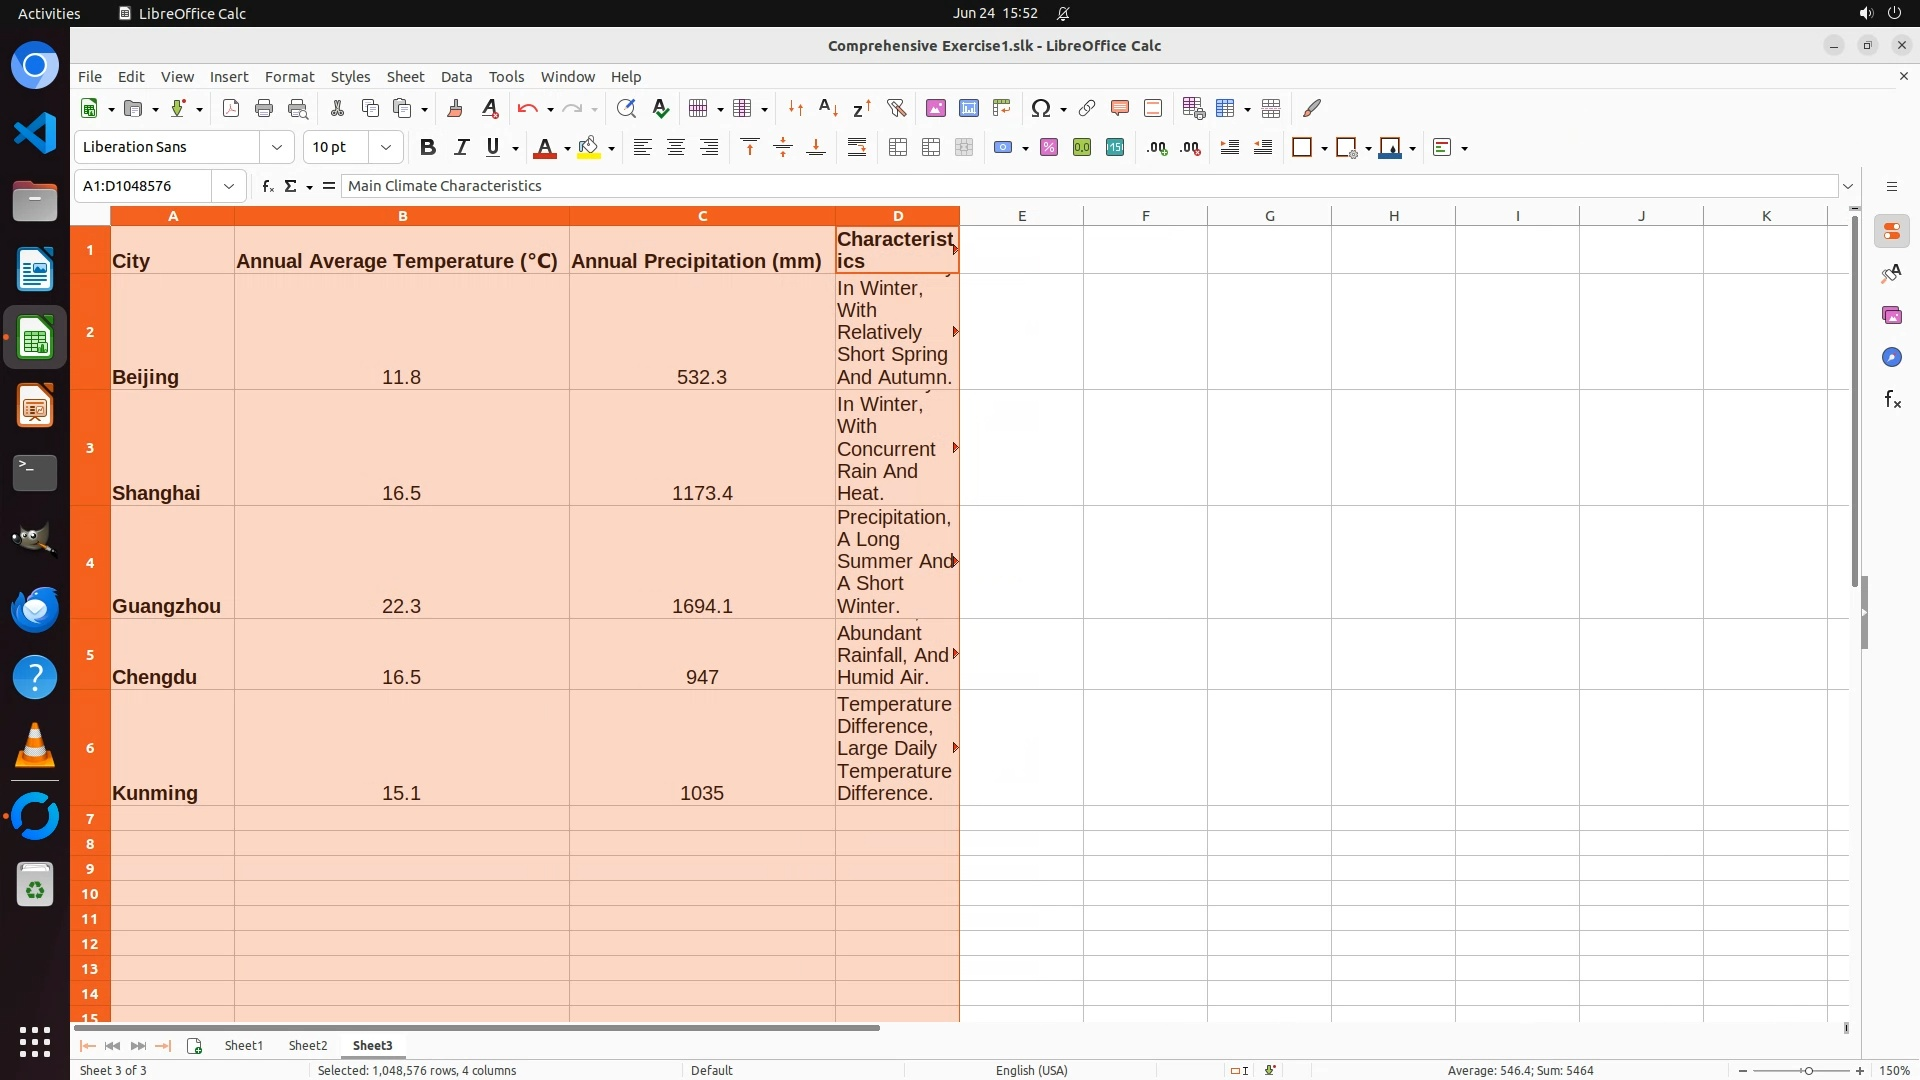
Task: Toggle Italic formatting
Action: 461,148
